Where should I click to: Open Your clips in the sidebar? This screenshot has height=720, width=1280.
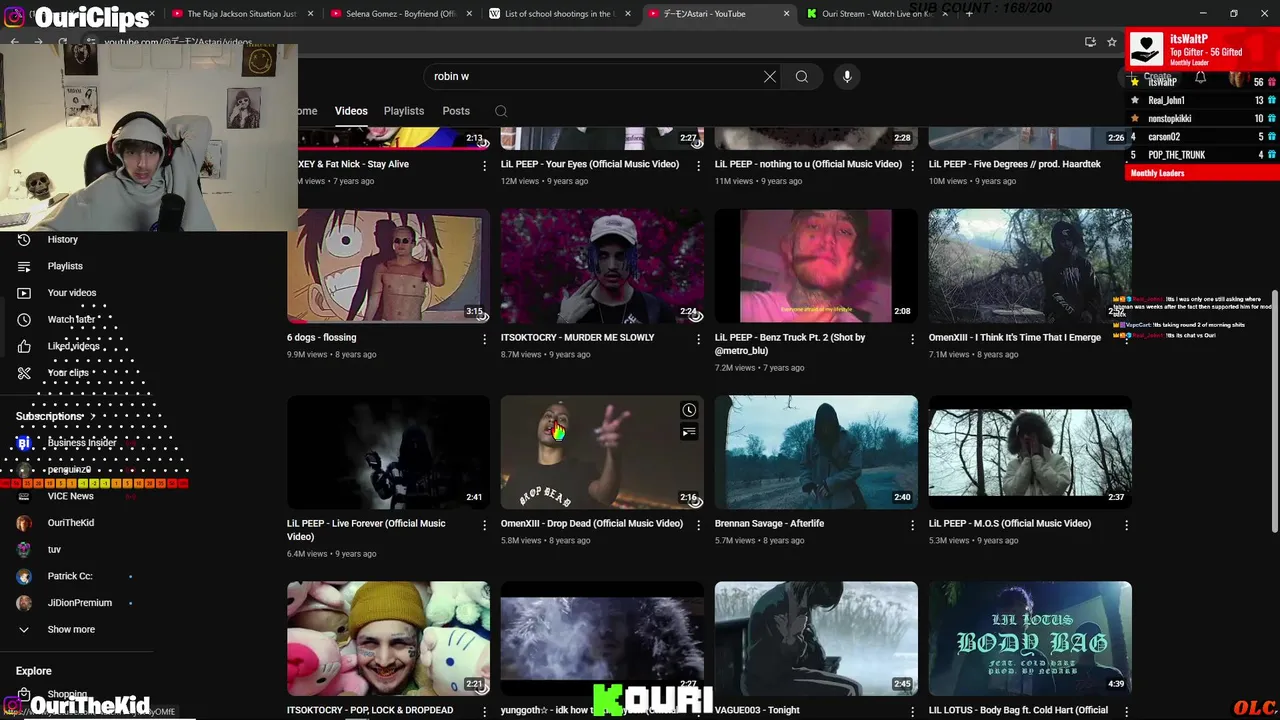coord(68,373)
